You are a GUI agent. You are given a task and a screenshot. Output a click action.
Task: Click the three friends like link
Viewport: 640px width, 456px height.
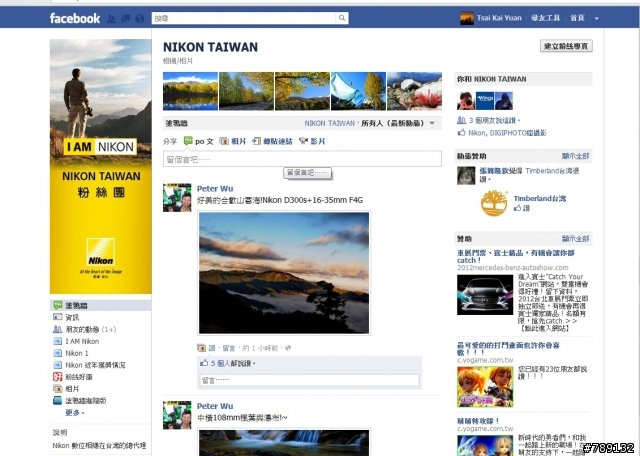[x=494, y=120]
